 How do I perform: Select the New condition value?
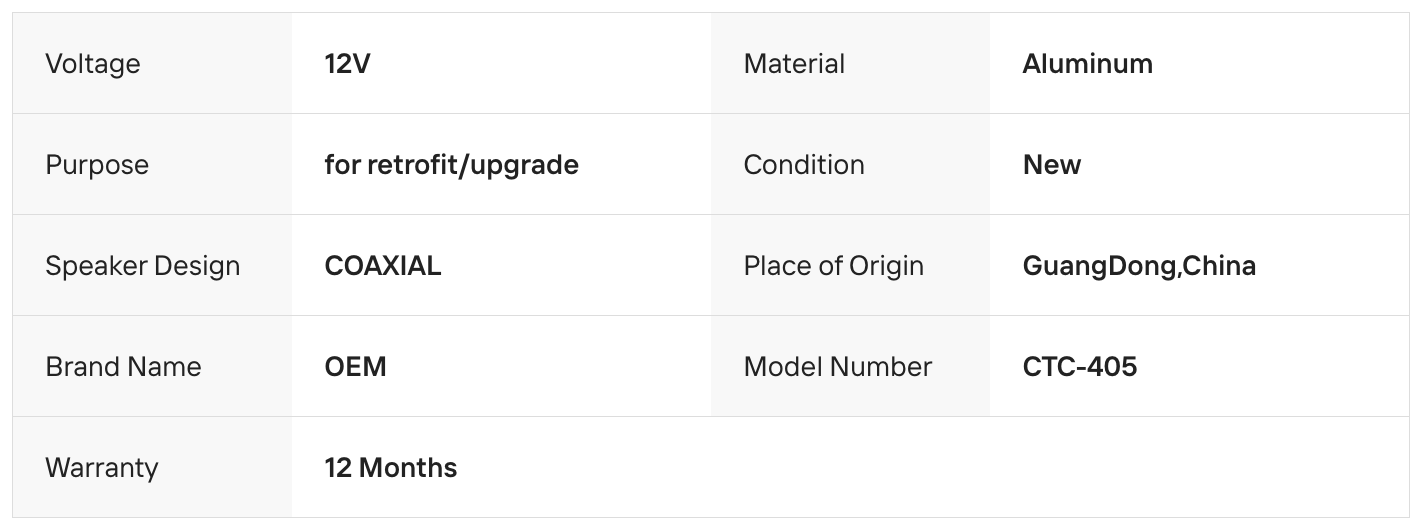1051,165
